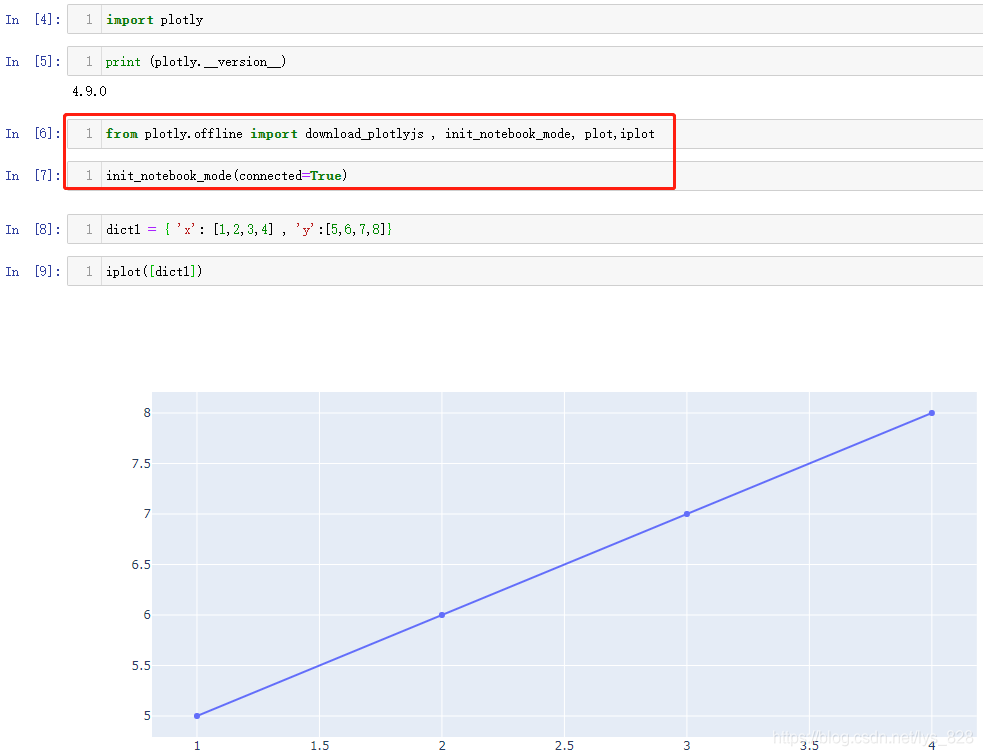This screenshot has height=756, width=983.
Task: Click x-axis tick label 2.5
Action: [x=564, y=746]
